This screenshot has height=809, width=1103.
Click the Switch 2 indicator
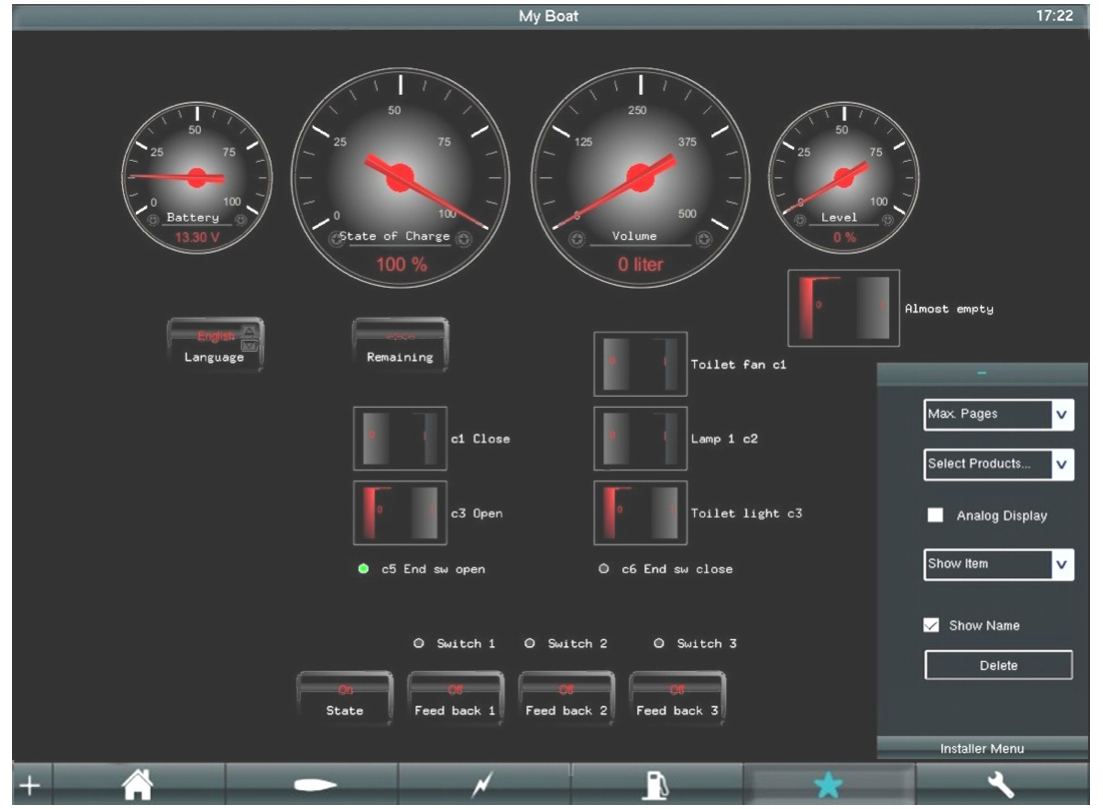pyautogui.click(x=530, y=643)
